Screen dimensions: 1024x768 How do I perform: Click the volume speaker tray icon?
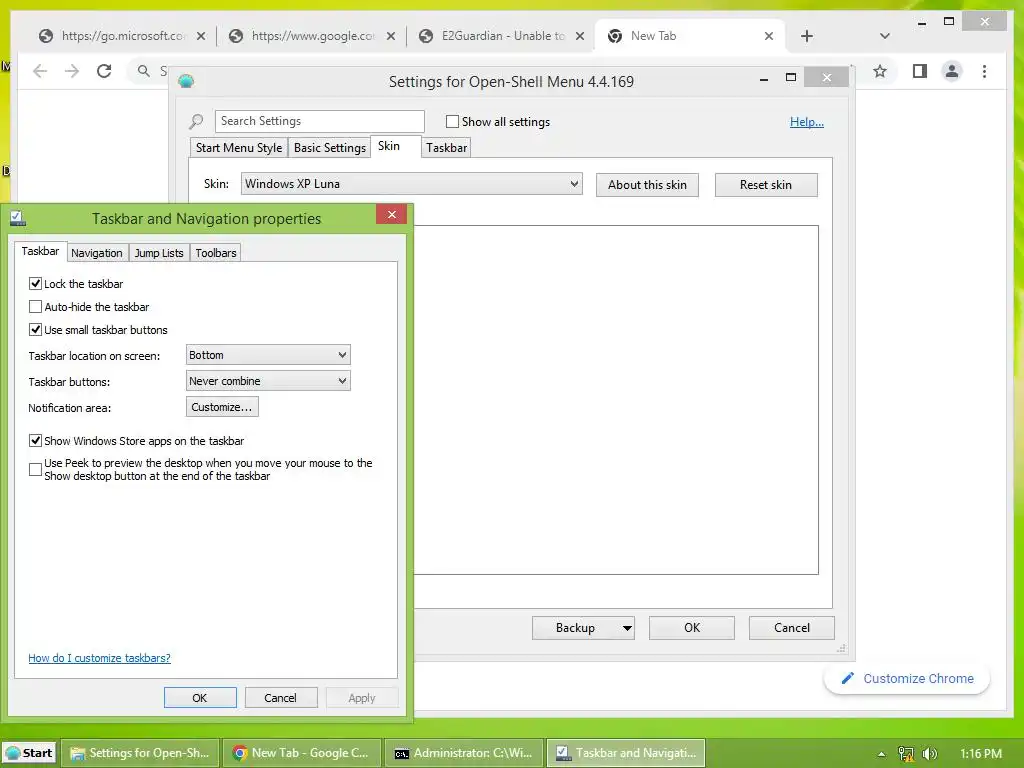tap(930, 754)
